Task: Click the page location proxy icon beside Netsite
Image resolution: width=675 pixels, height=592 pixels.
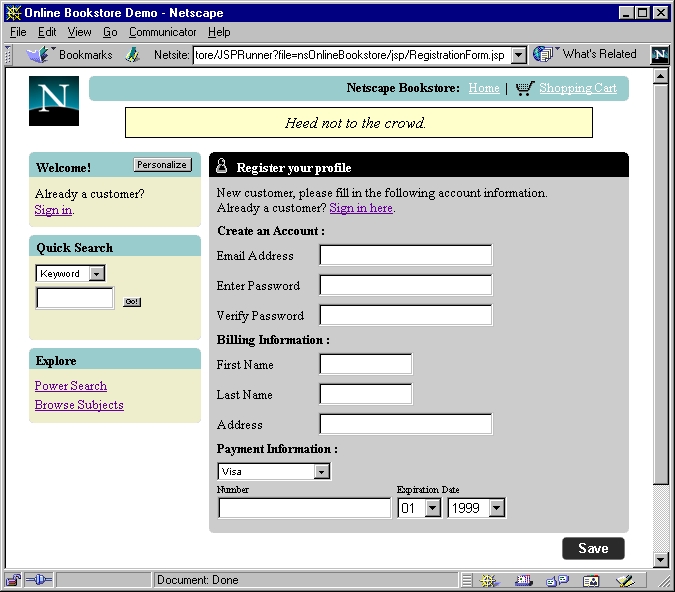Action: [133, 55]
